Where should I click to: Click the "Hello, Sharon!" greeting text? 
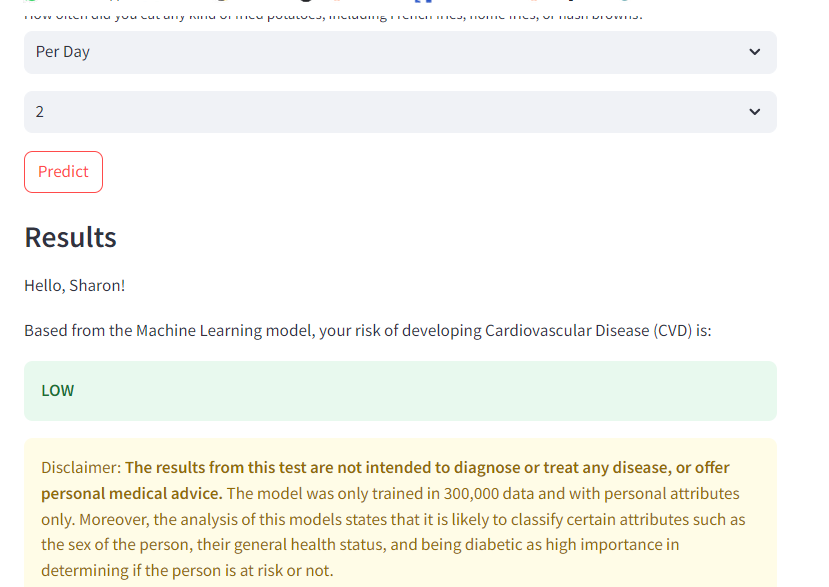[75, 286]
